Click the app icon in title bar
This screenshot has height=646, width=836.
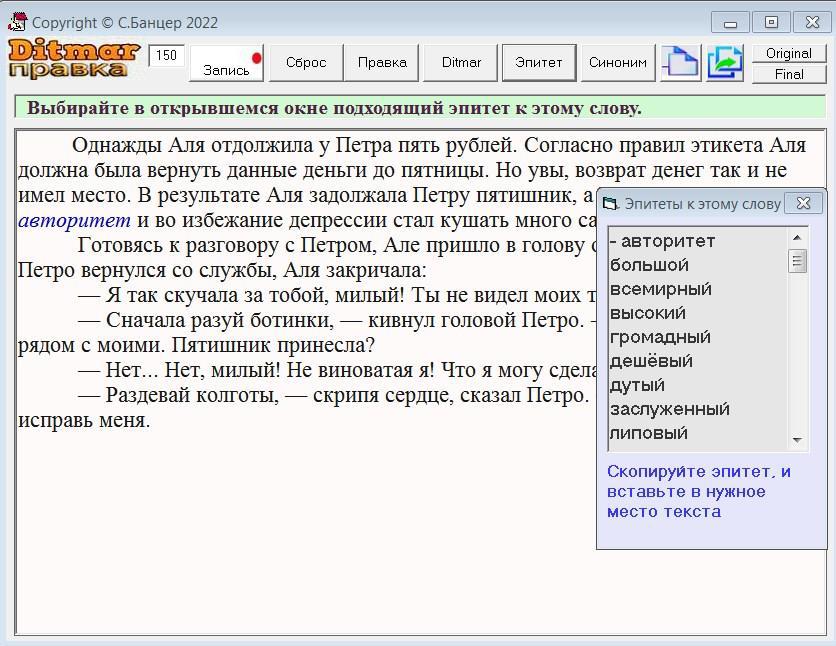coord(17,22)
